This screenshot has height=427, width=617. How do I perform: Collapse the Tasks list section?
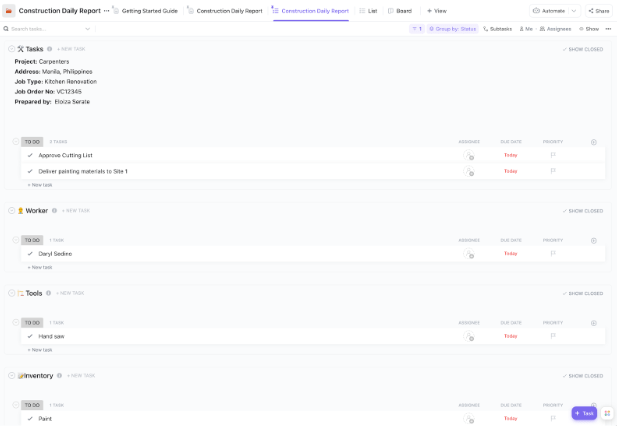11,49
